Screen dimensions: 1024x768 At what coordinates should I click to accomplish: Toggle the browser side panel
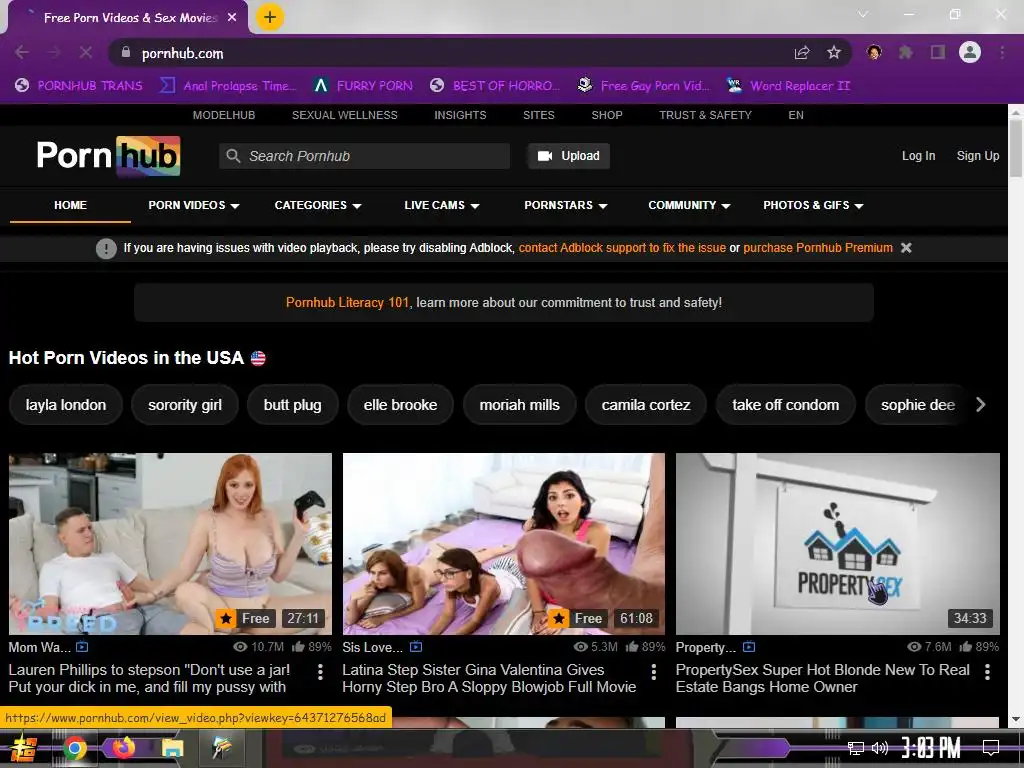(938, 53)
